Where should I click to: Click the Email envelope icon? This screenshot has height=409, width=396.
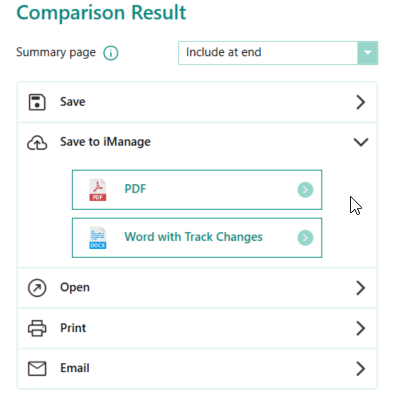tap(37, 369)
